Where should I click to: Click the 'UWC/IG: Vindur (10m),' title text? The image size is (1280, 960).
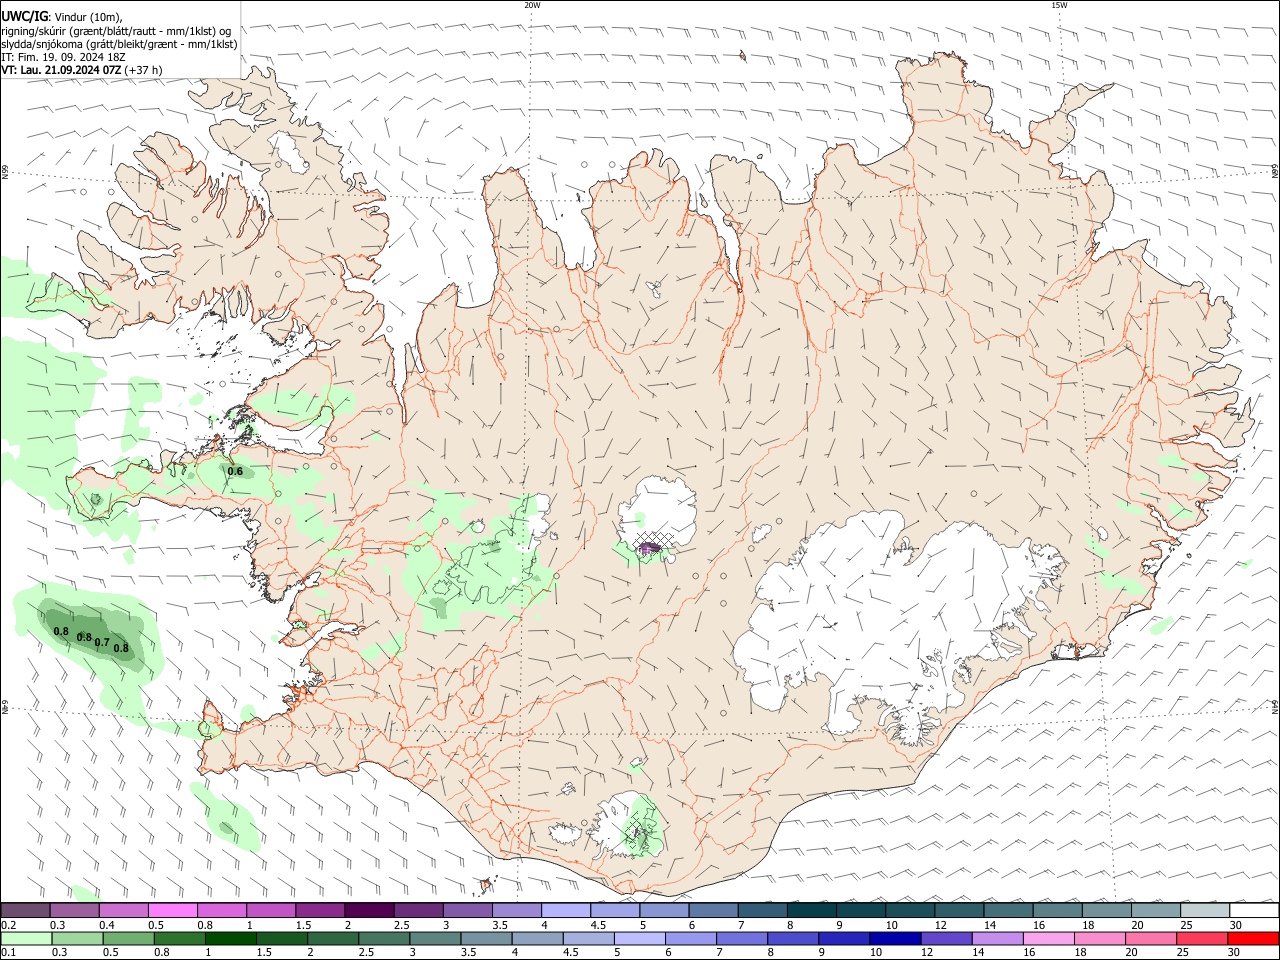(62, 17)
